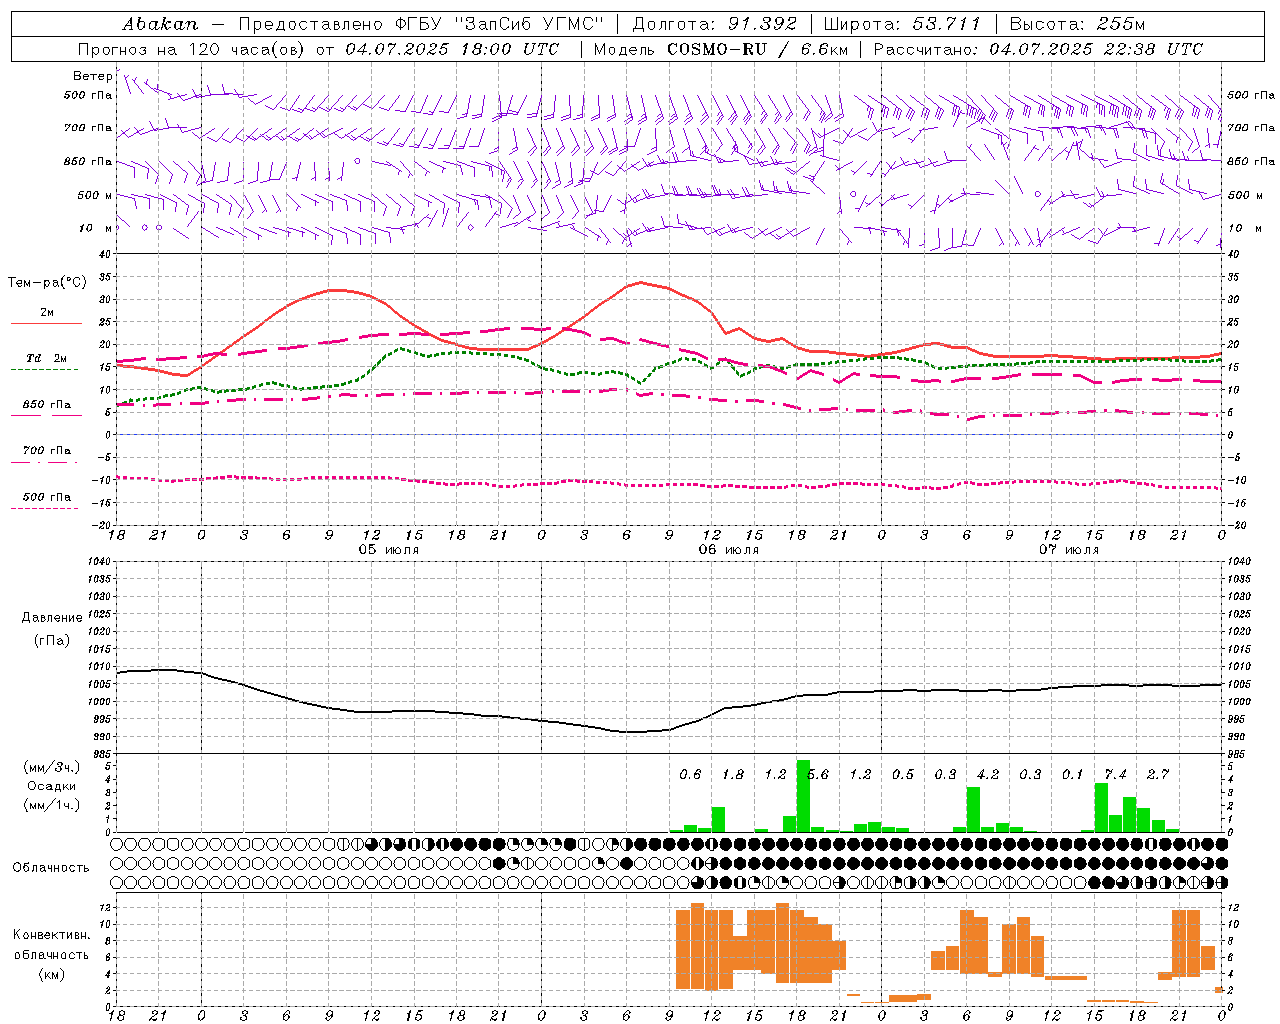Click the "Облачность" cloud cover label
This screenshot has width=1280, height=1024.
[51, 867]
